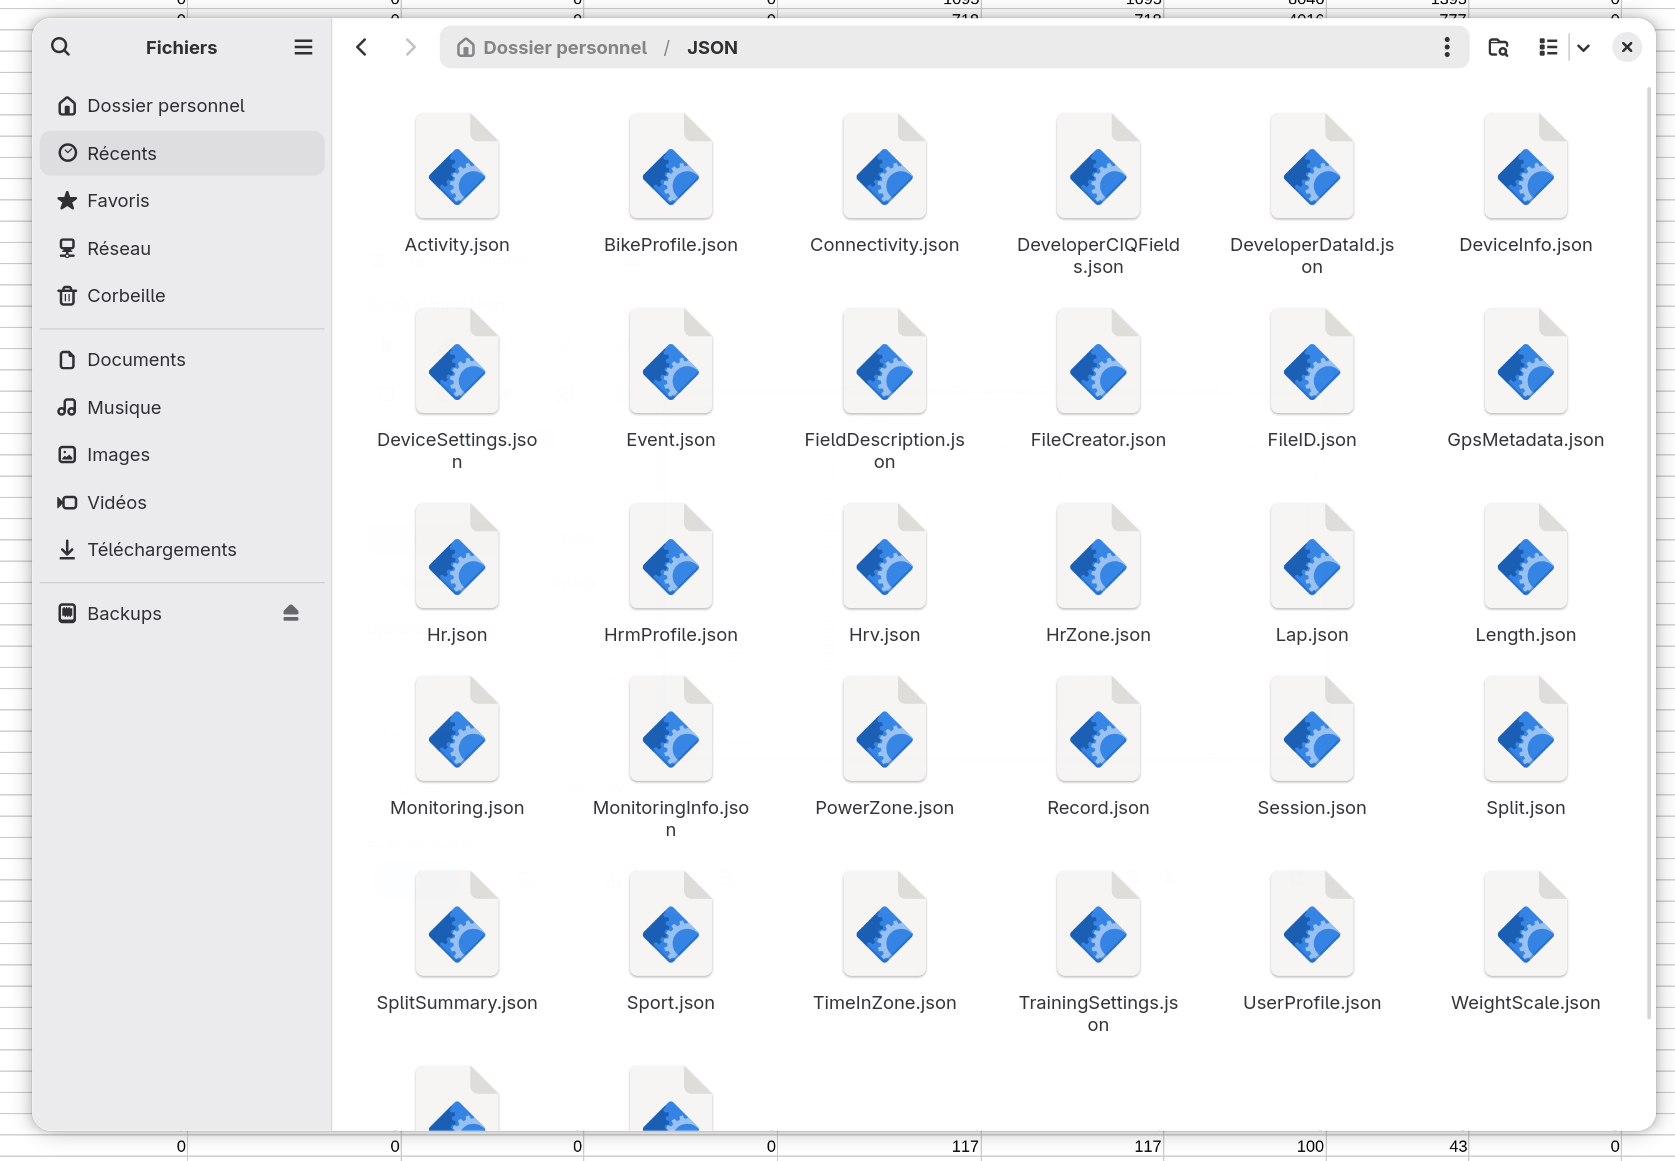Image resolution: width=1675 pixels, height=1161 pixels.
Task: Select Récents in sidebar
Action: tap(182, 153)
